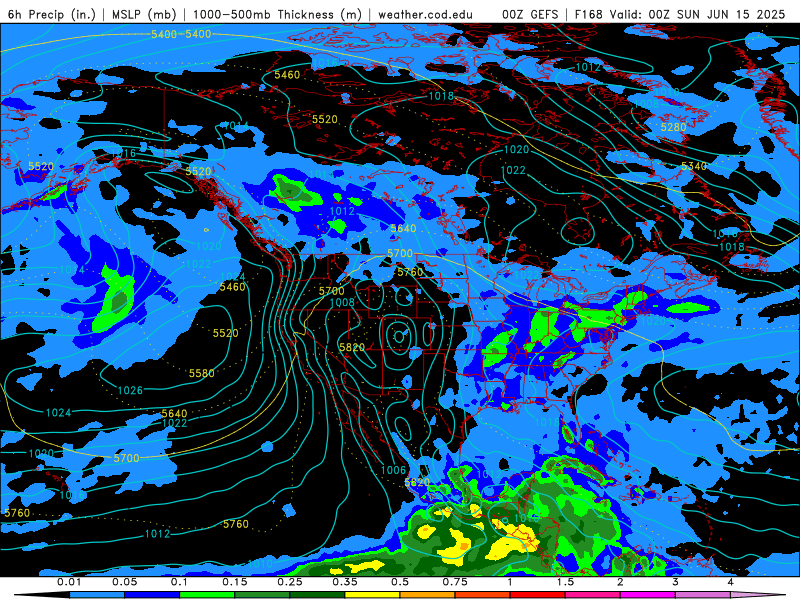Select the yellow 0.35–0.5 legend swatch
The width and height of the screenshot is (800, 600).
[x=372, y=595]
